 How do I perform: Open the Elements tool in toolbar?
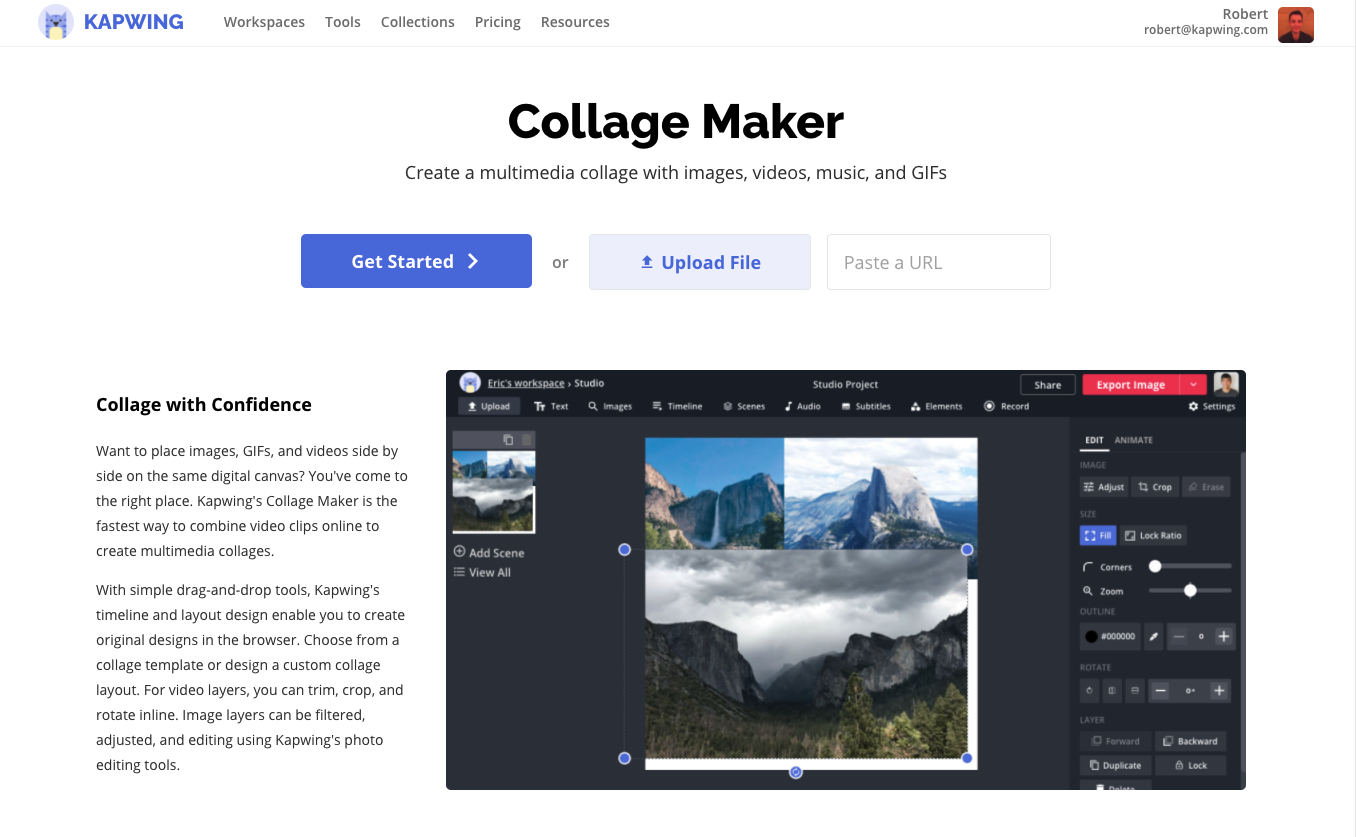936,406
